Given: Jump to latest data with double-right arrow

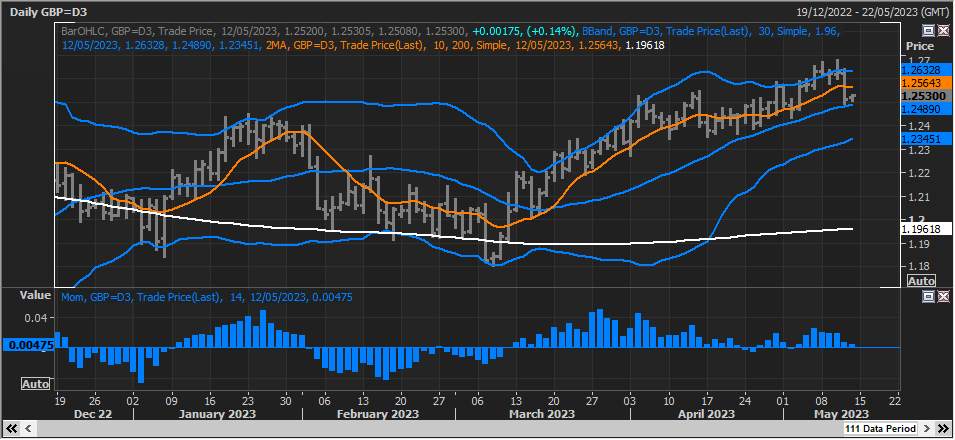Looking at the screenshot, I should click(x=943, y=429).
